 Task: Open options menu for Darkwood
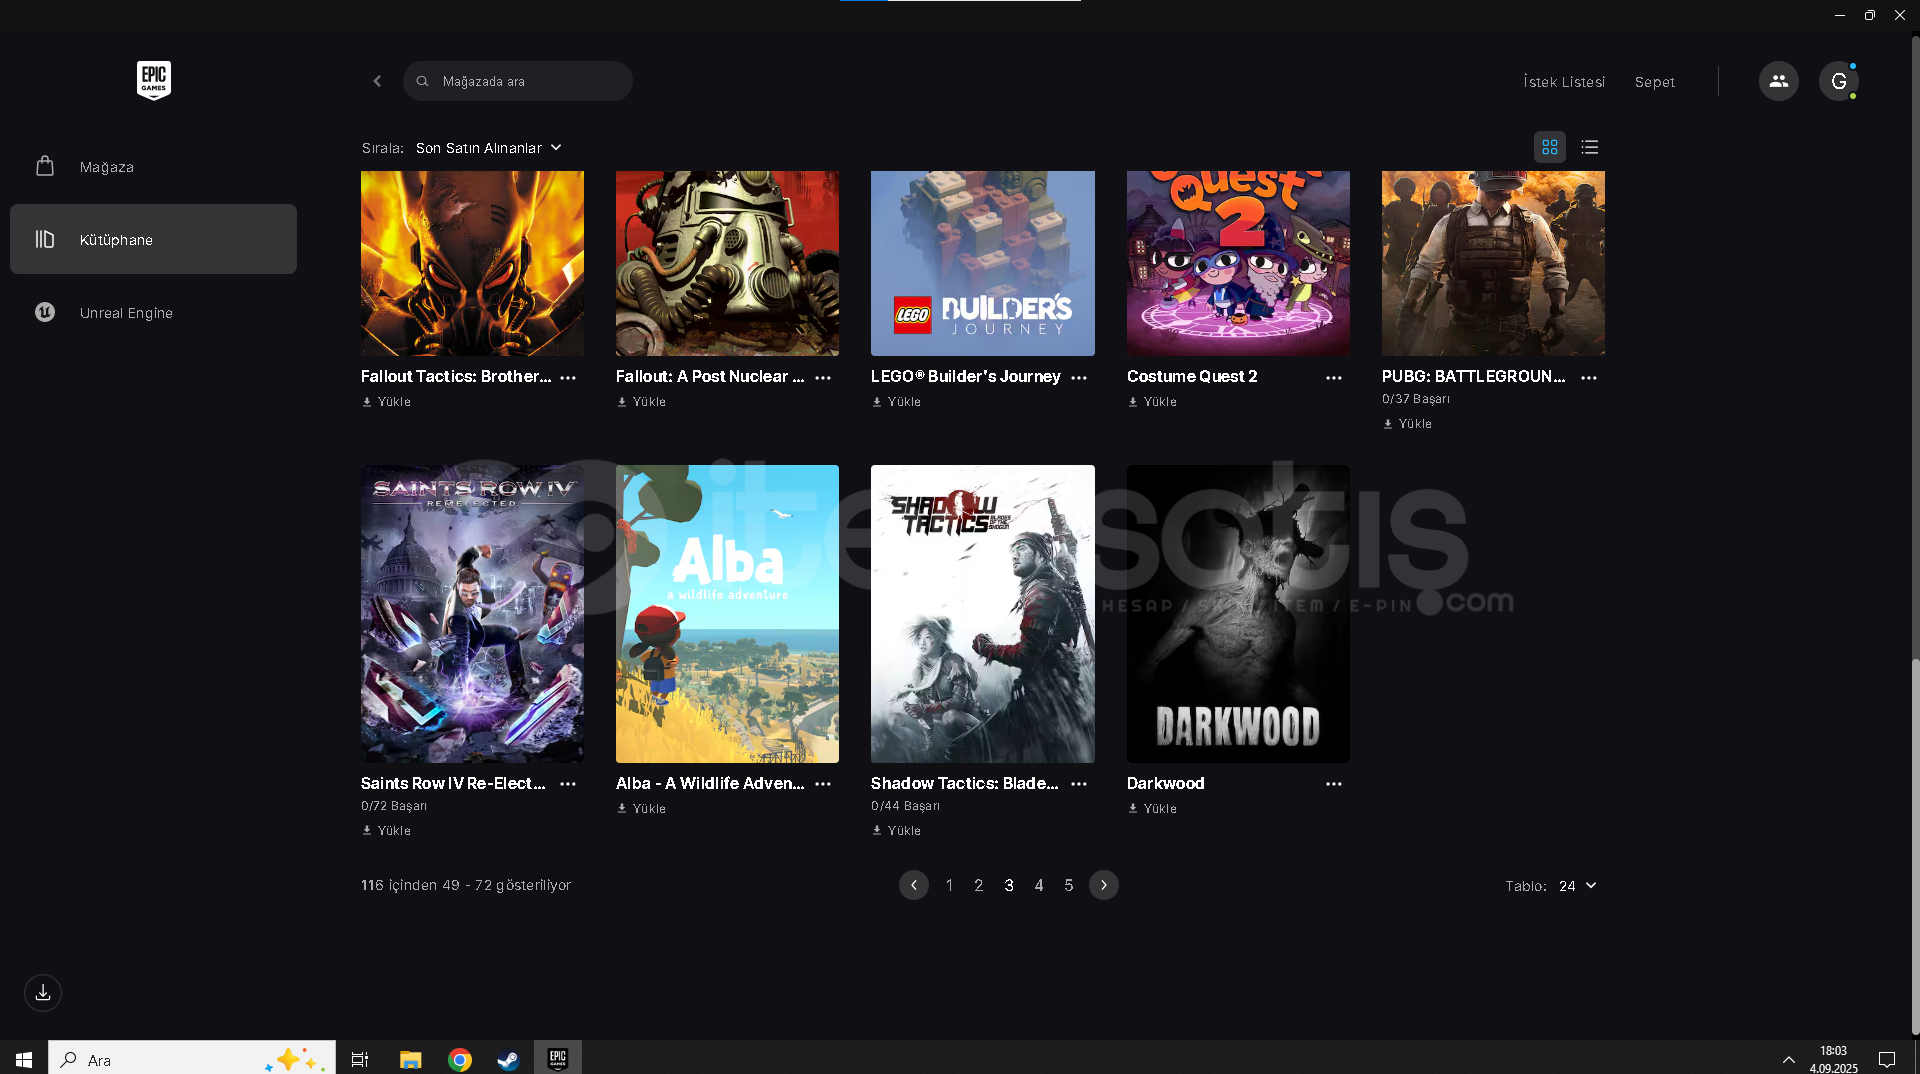(1334, 784)
